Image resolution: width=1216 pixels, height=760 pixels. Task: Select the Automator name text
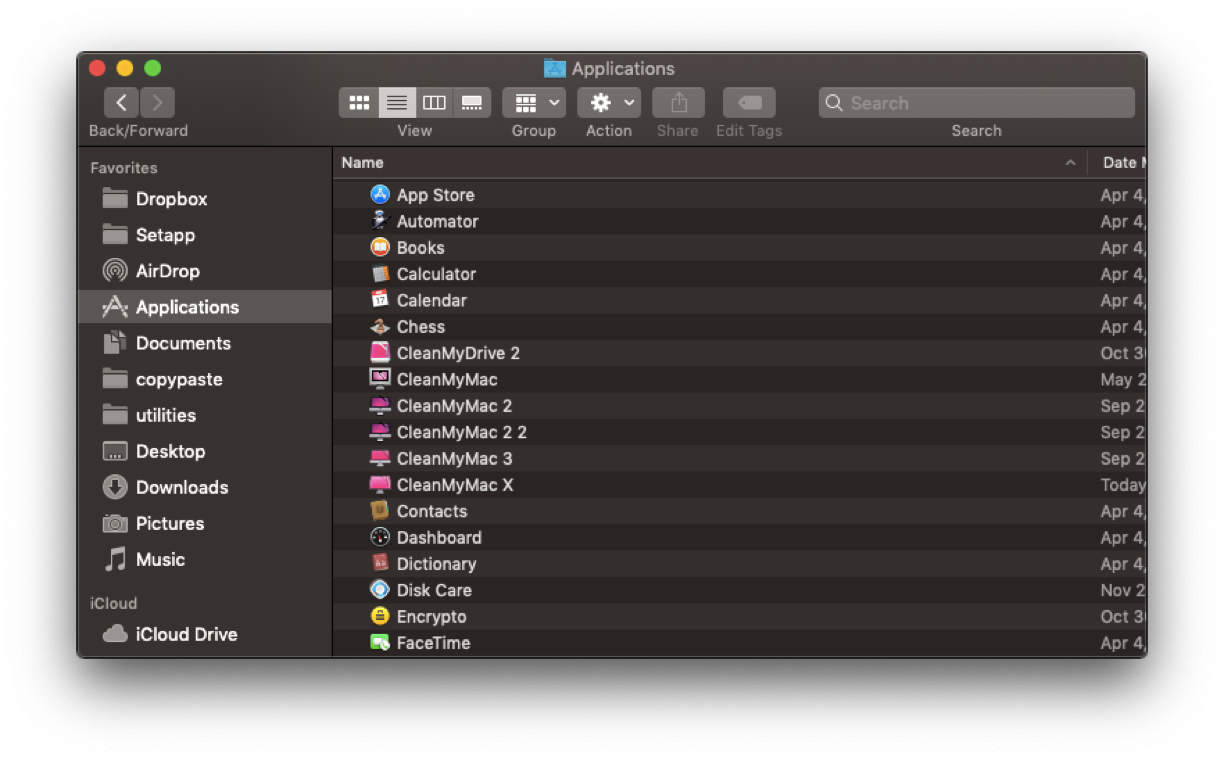[438, 221]
